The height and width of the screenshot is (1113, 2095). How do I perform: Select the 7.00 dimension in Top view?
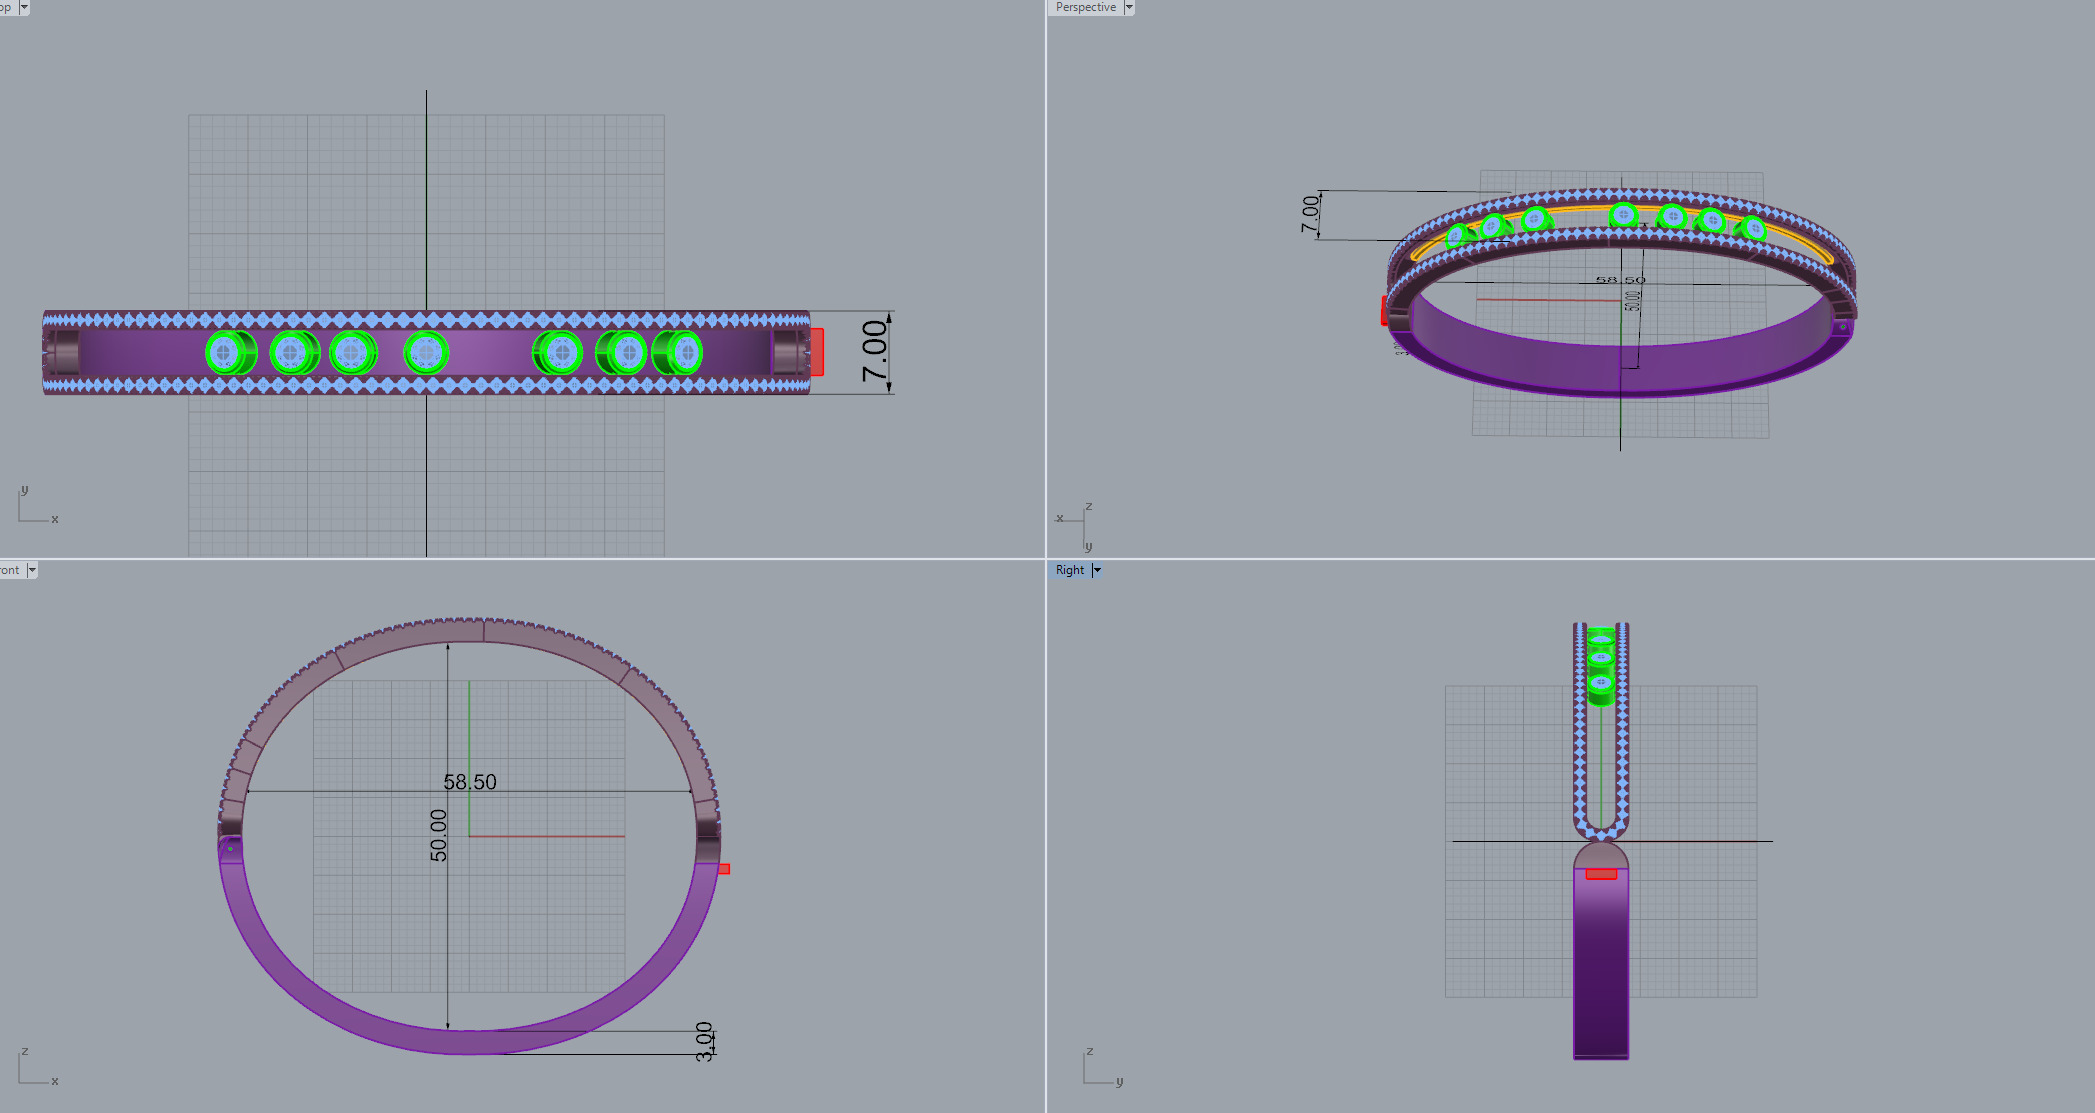[875, 351]
